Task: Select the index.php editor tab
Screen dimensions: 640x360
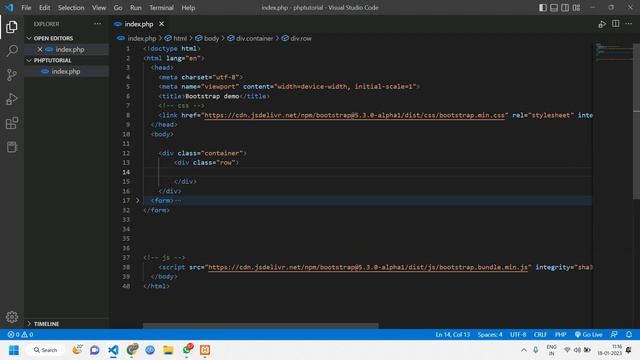Action: [x=139, y=24]
